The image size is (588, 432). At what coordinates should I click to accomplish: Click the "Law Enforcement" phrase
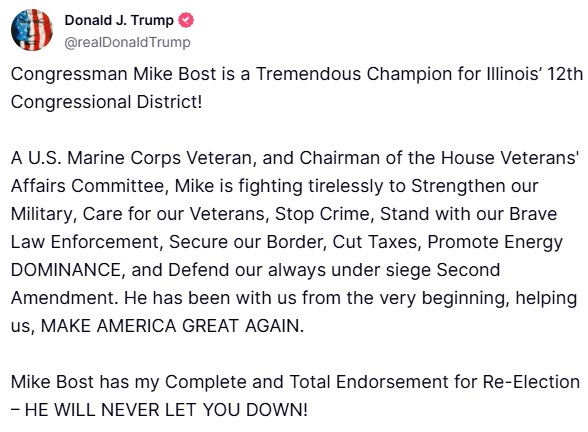(85, 242)
